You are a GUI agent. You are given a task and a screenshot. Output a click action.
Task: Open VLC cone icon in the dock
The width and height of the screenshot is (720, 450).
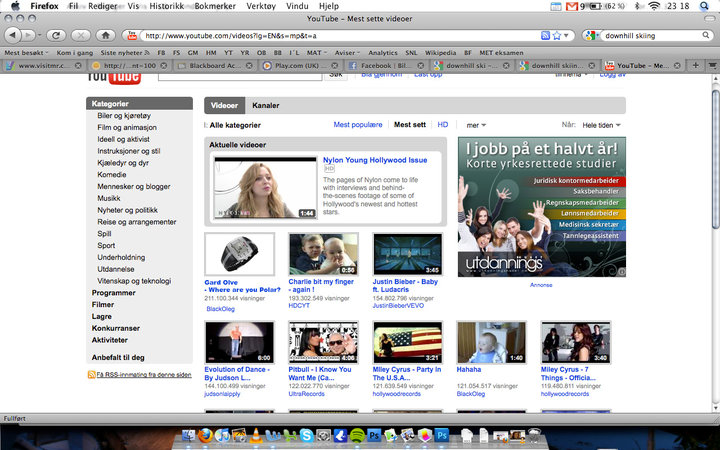pos(256,435)
